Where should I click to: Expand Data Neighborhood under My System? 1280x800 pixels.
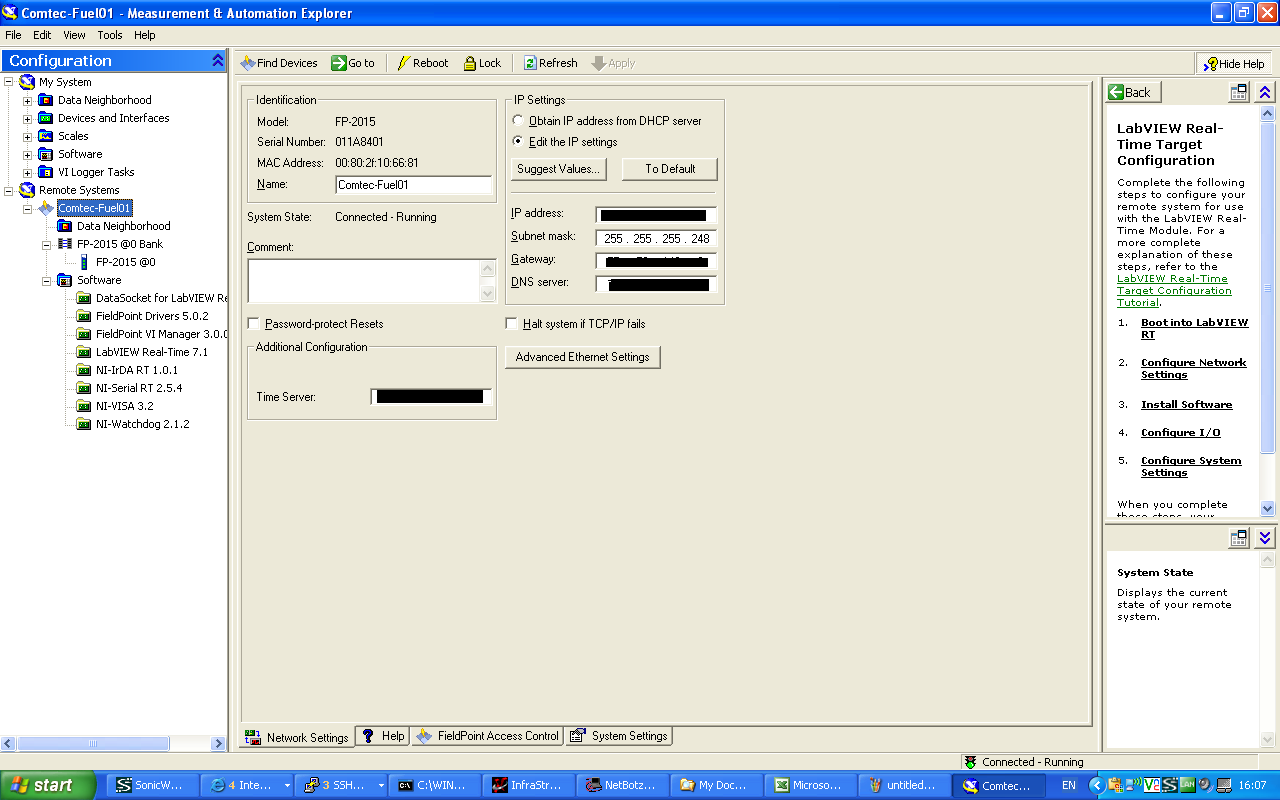click(28, 100)
